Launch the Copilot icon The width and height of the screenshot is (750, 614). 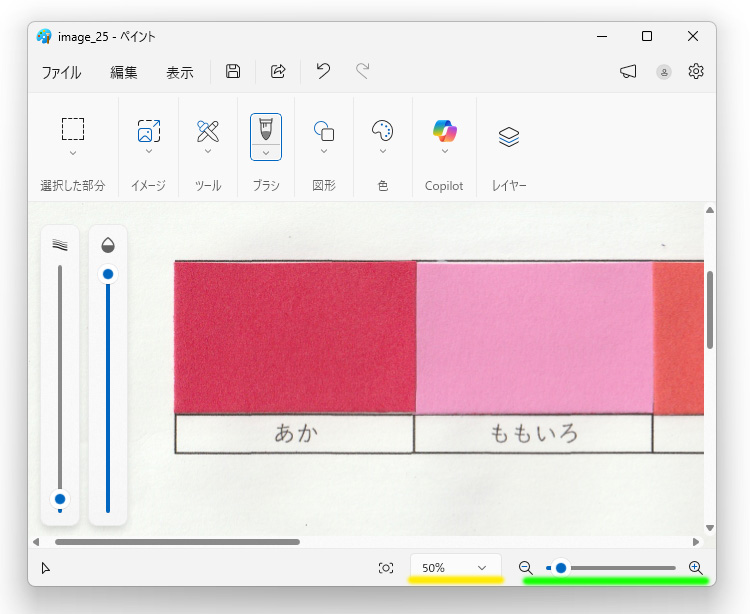[445, 130]
